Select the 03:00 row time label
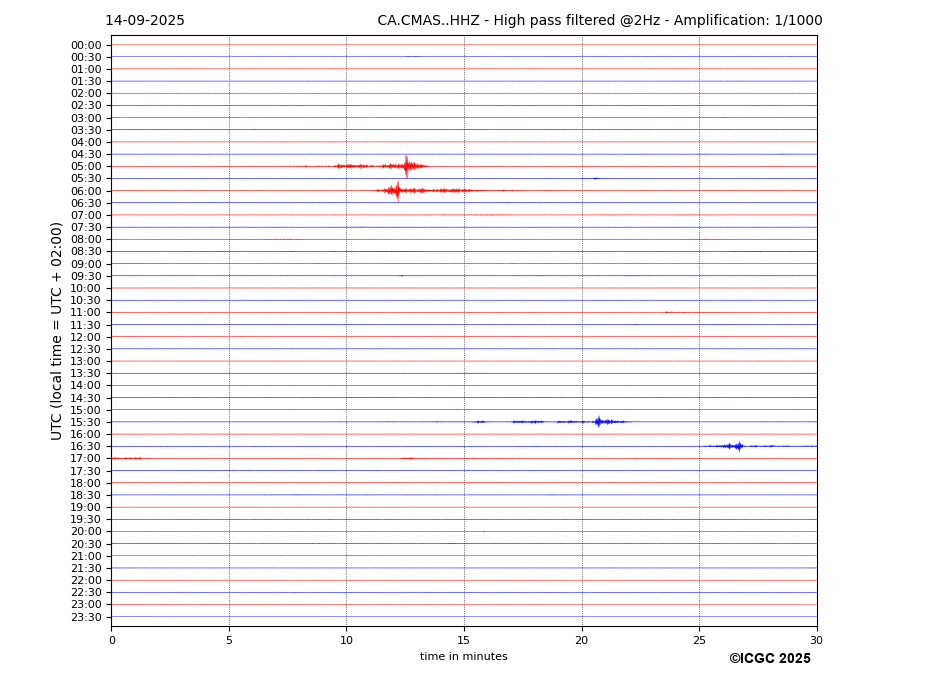Viewport: 927px width, 696px height. click(86, 118)
